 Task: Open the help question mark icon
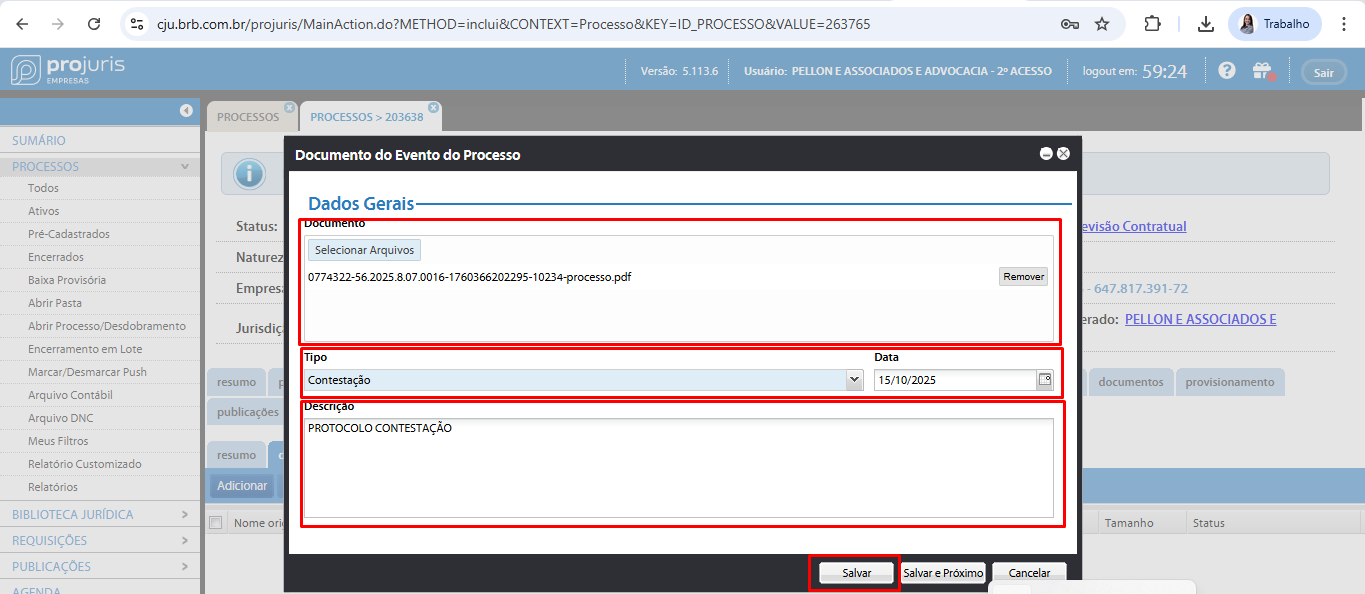(1227, 71)
